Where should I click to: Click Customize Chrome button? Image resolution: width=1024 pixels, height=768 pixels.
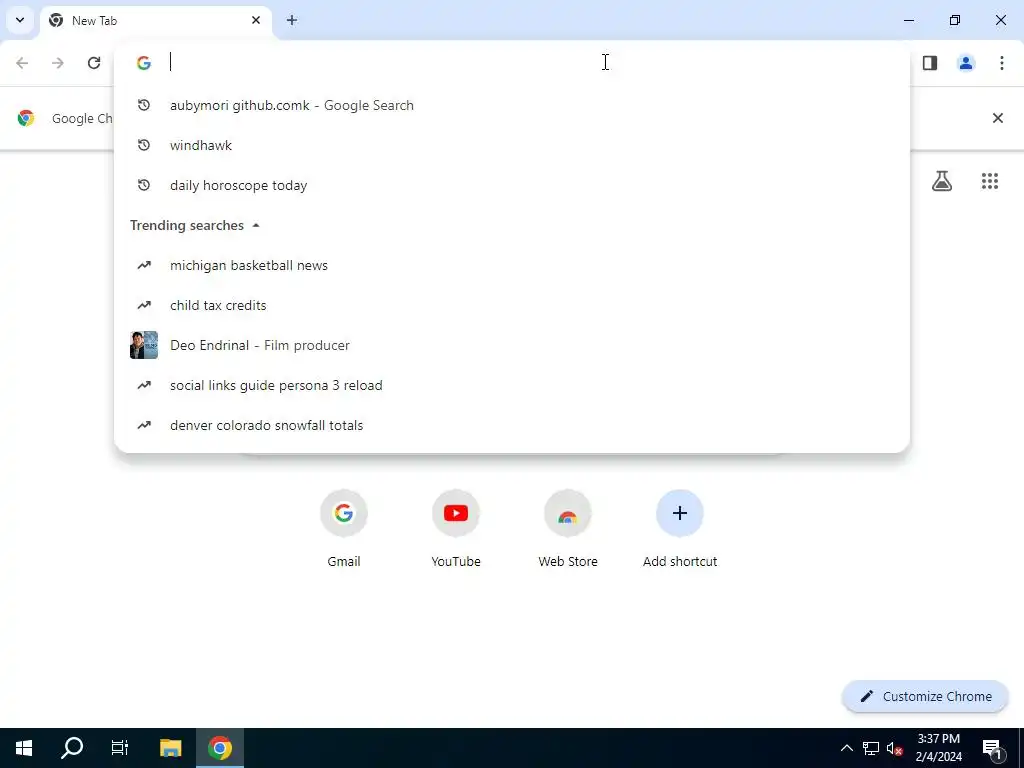[925, 697]
